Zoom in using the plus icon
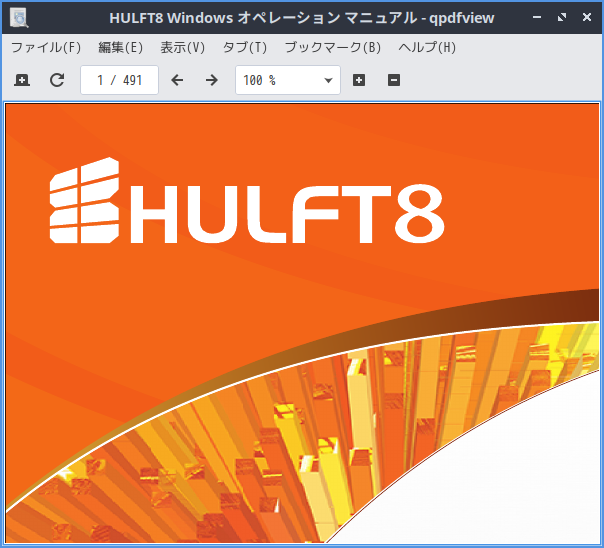Screen dimensions: 604x548 (359, 80)
